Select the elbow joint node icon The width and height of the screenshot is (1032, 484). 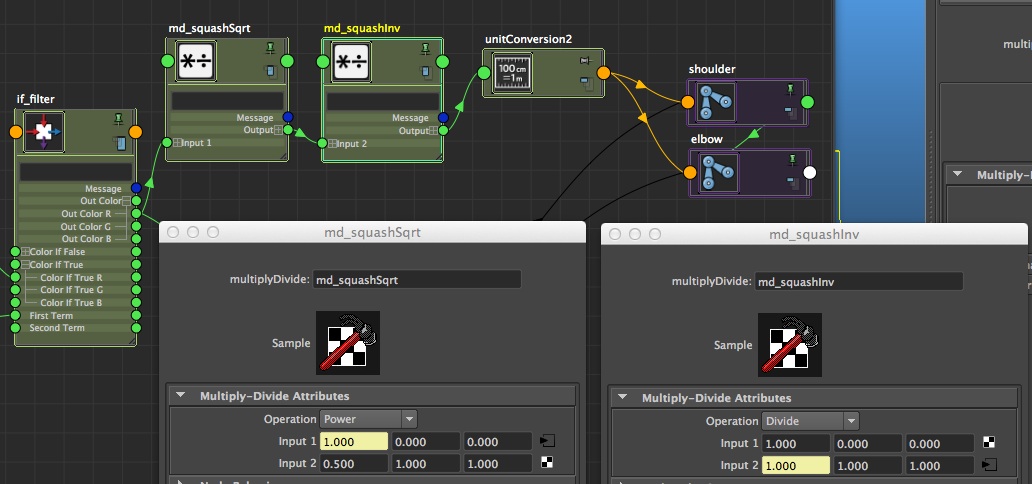714,171
